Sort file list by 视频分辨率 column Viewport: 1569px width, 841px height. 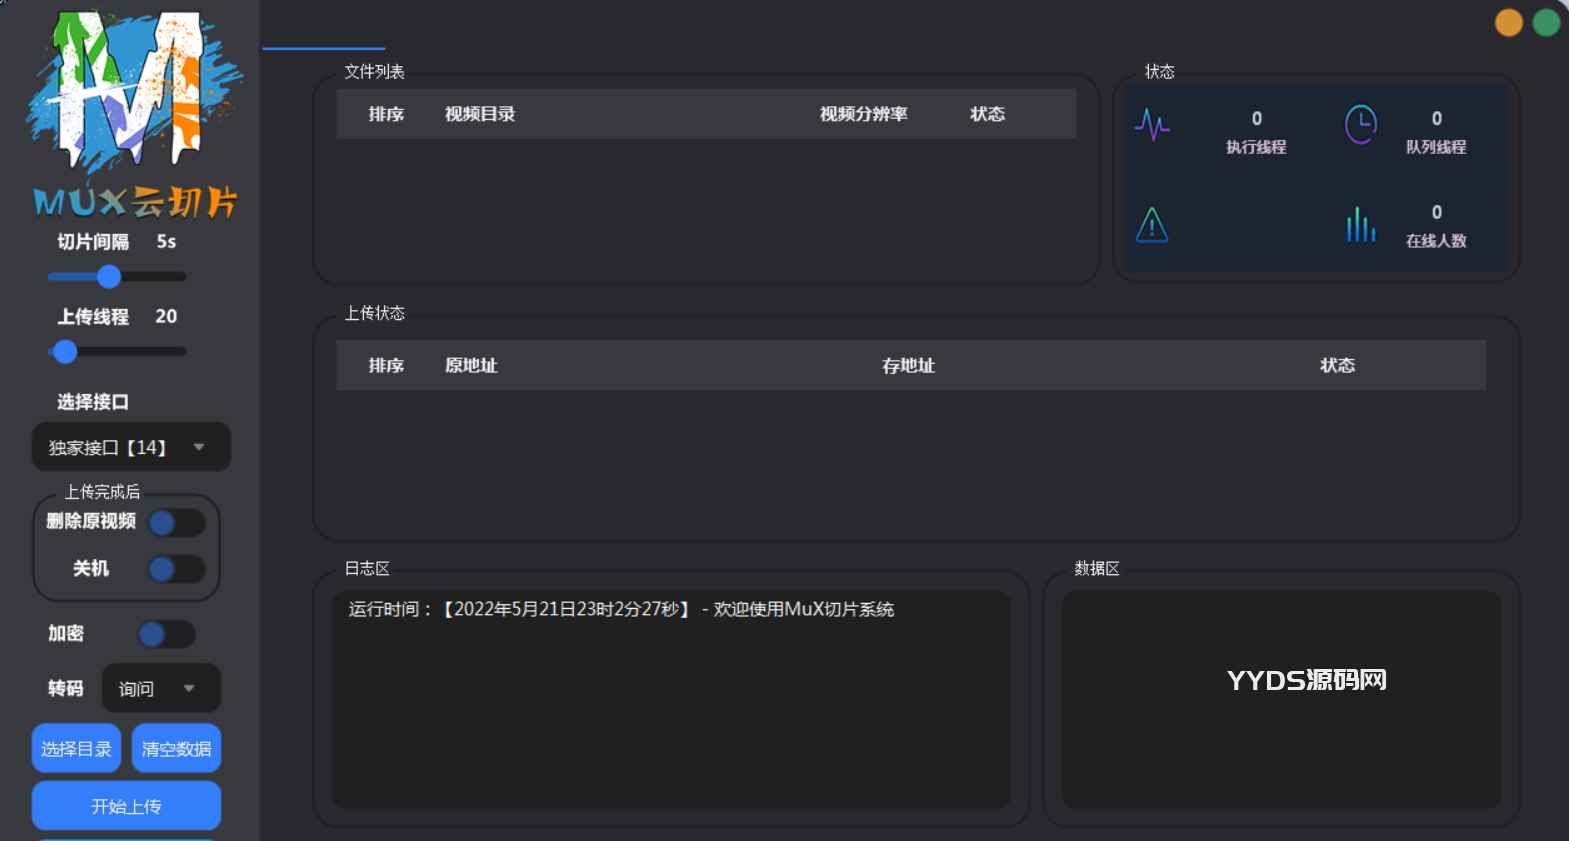tap(863, 114)
